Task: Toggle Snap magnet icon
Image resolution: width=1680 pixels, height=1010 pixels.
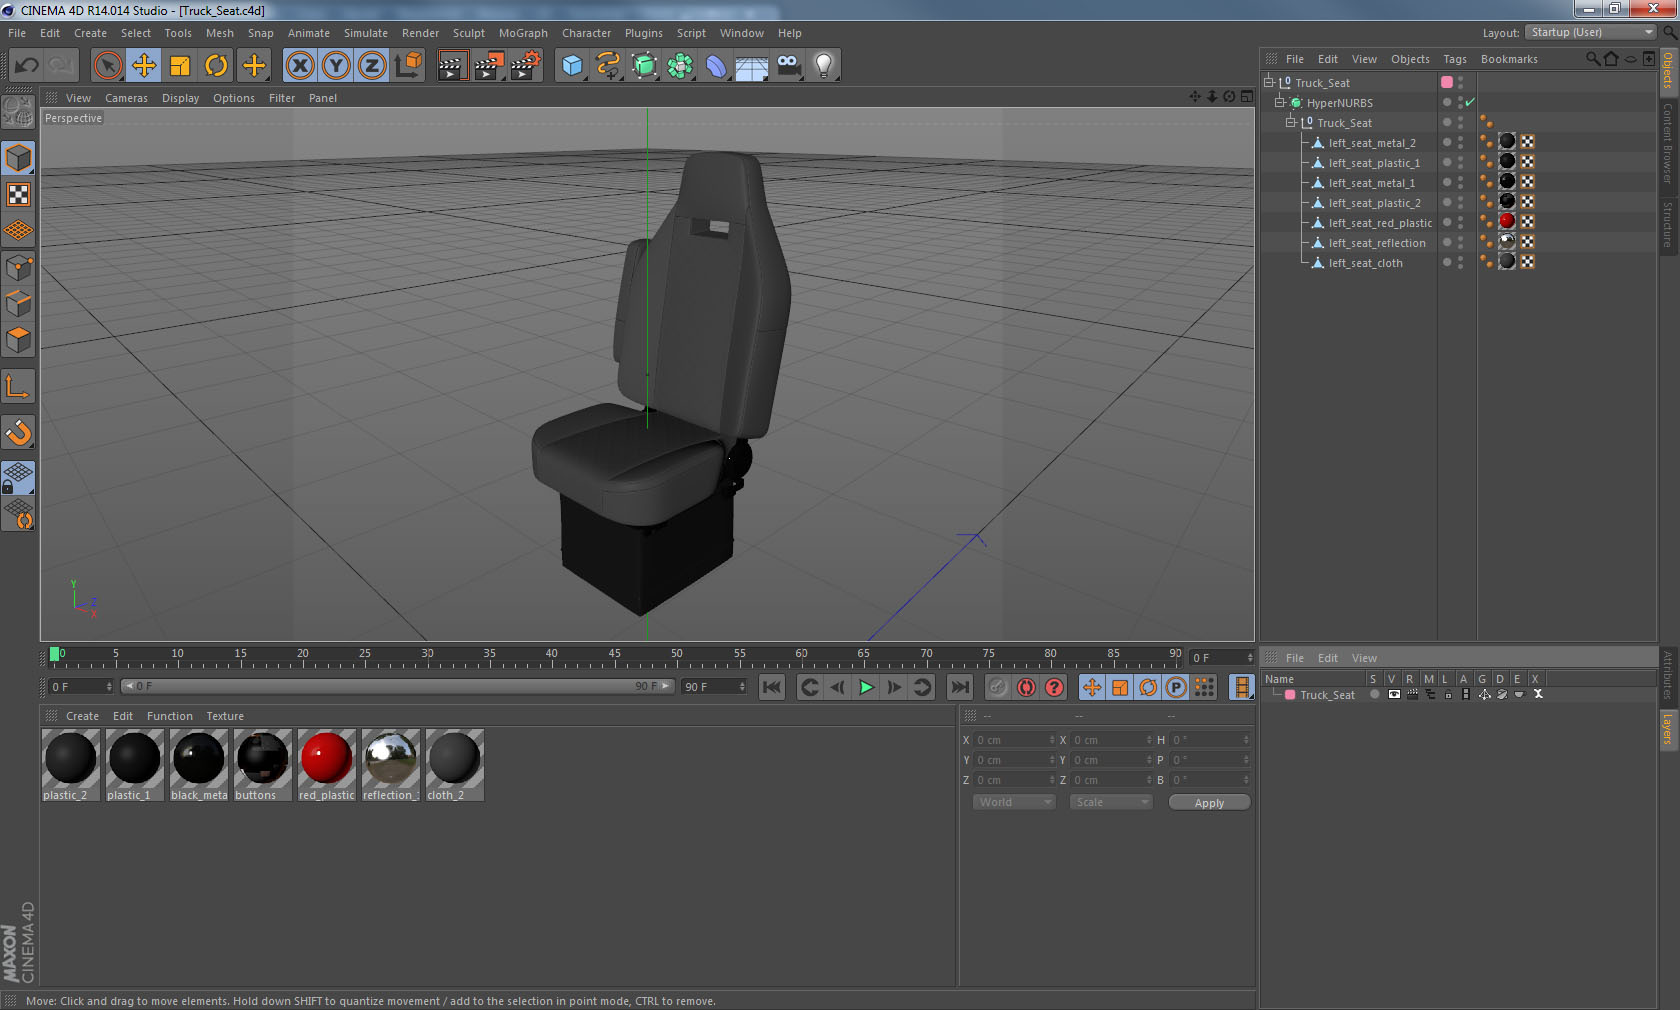Action: pos(18,432)
